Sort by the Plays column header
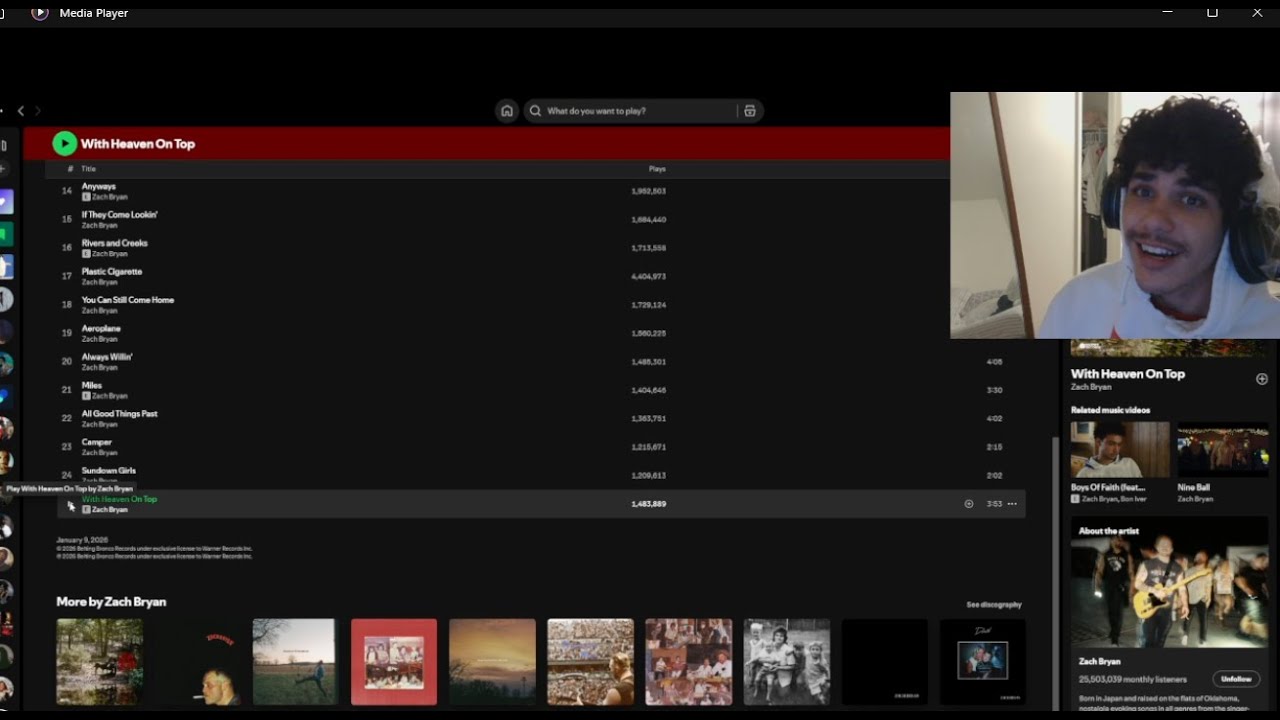Viewport: 1280px width, 720px height. [657, 169]
